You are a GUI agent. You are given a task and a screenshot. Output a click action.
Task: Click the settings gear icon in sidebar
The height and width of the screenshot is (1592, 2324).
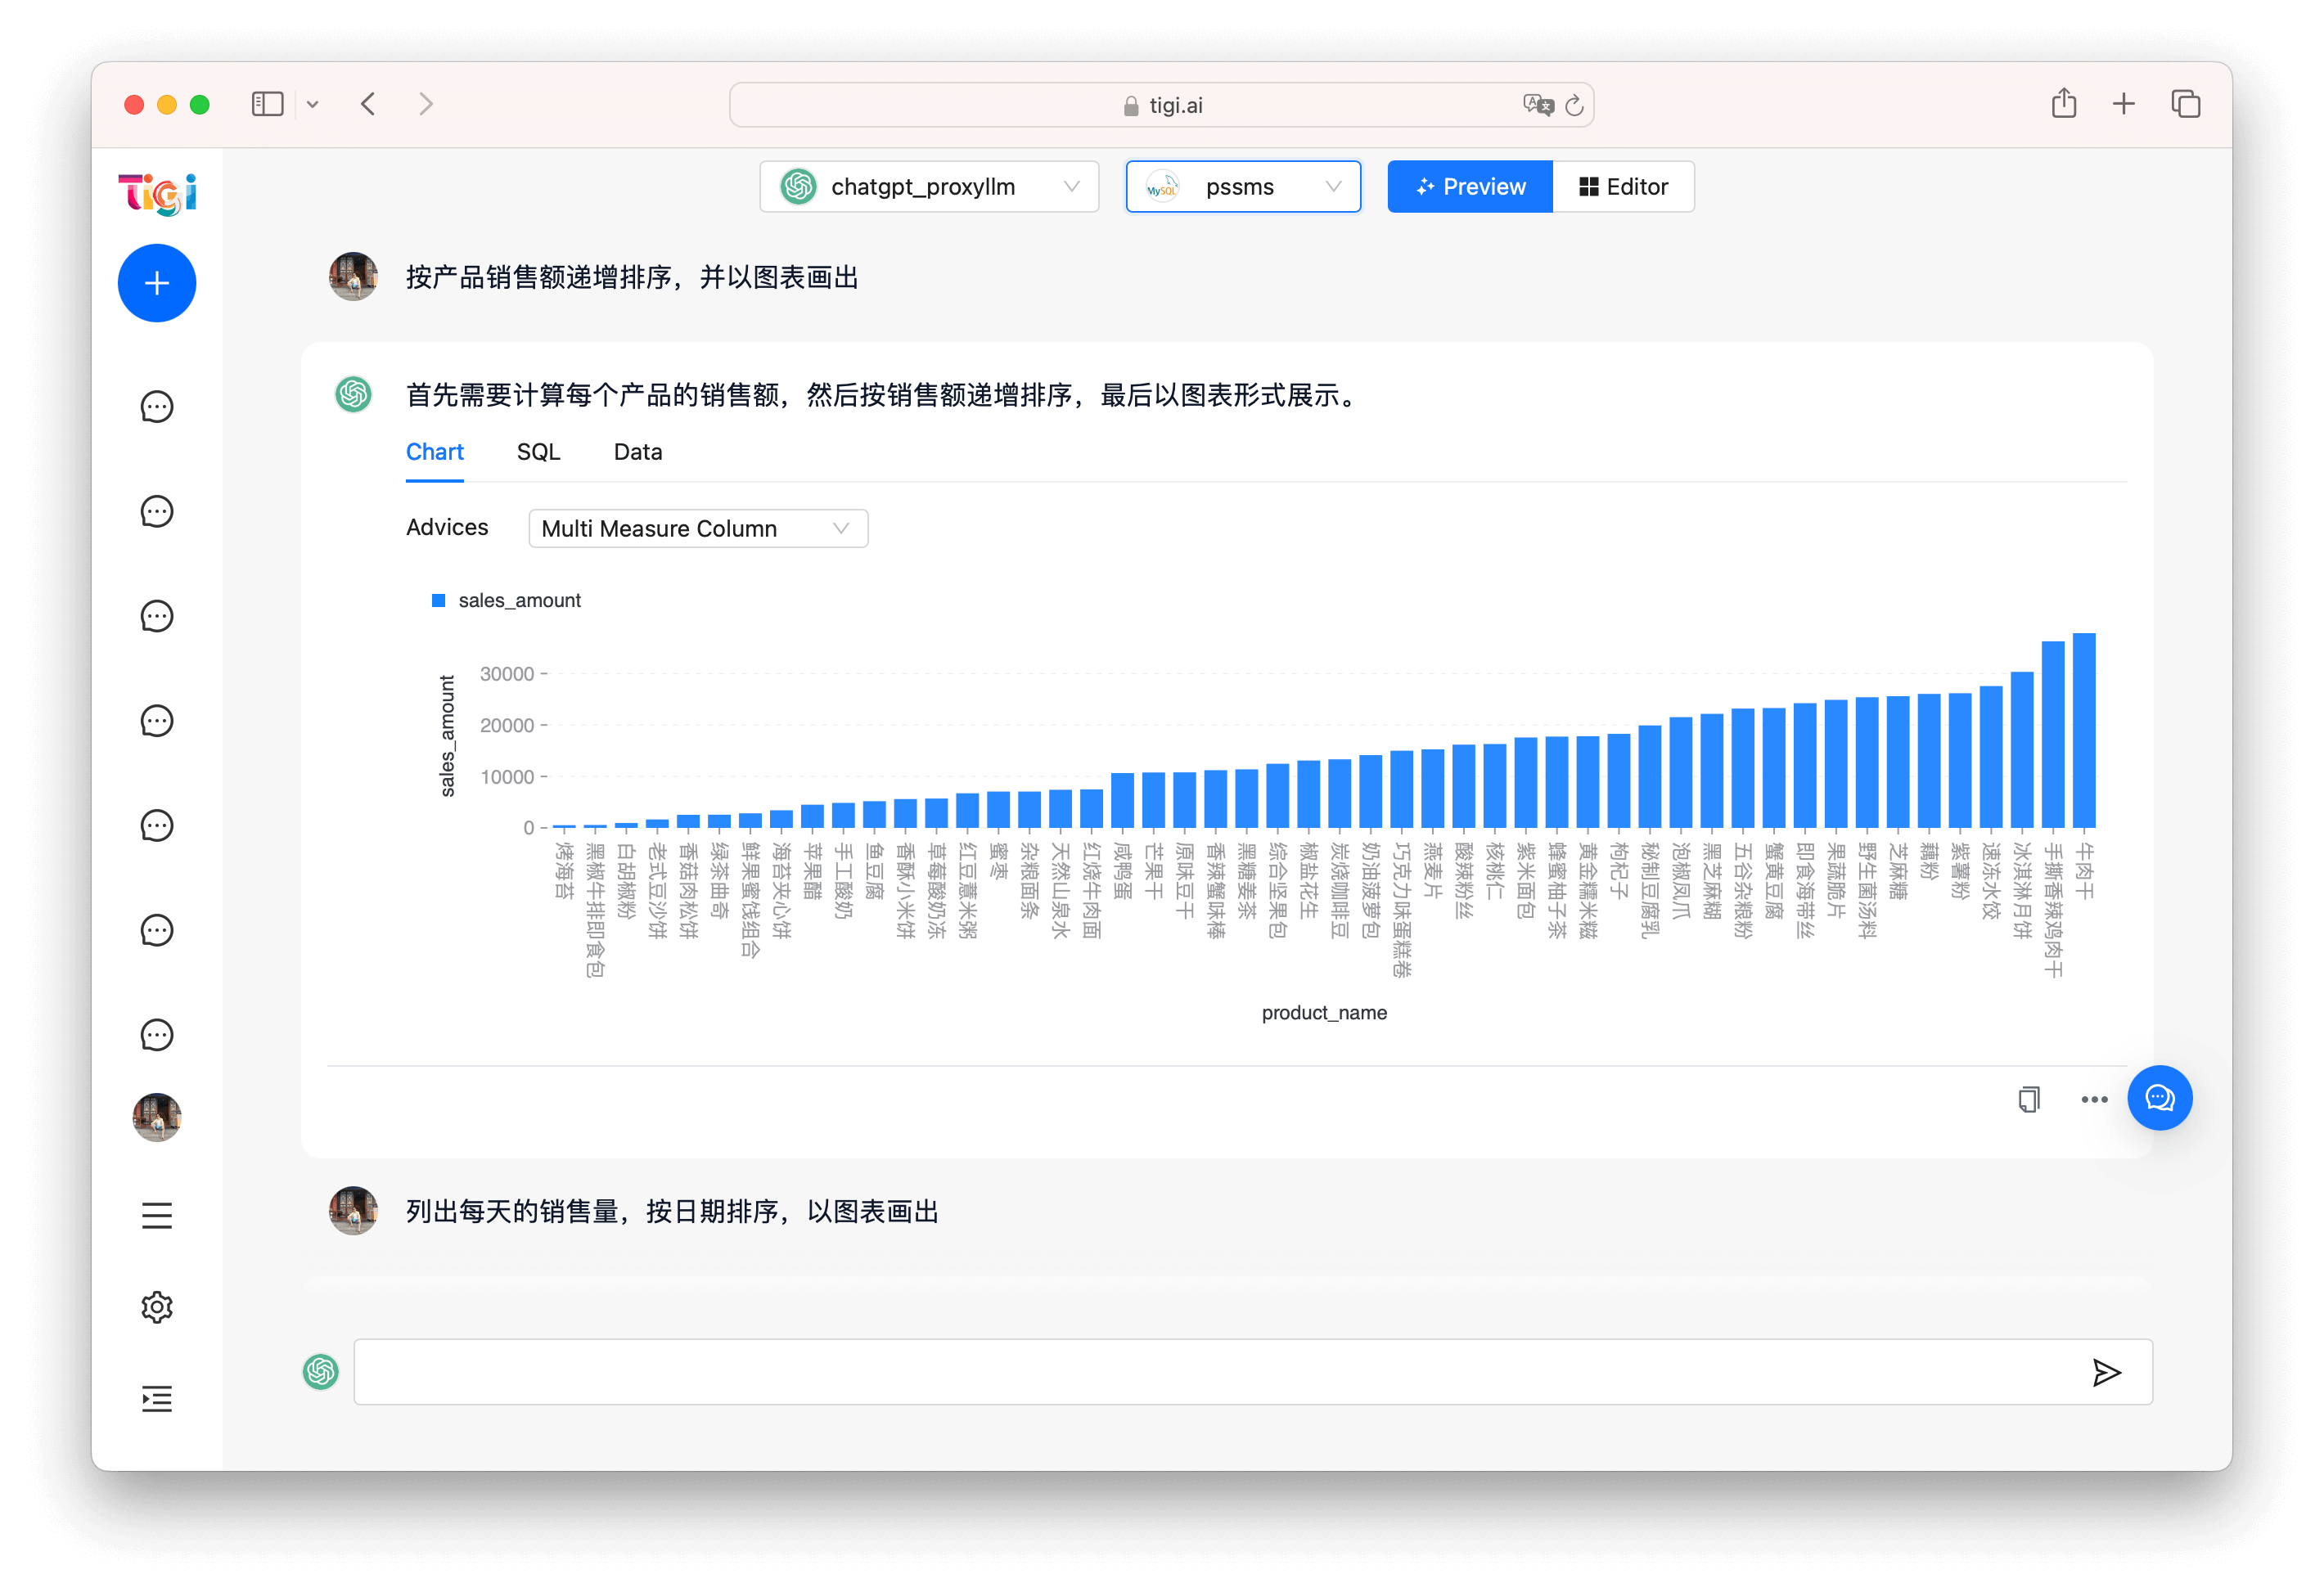(x=157, y=1307)
